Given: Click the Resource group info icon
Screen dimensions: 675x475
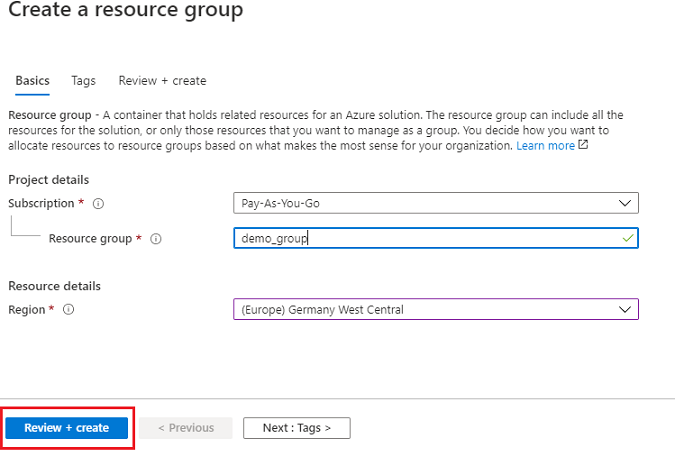Looking at the screenshot, I should pyautogui.click(x=155, y=239).
